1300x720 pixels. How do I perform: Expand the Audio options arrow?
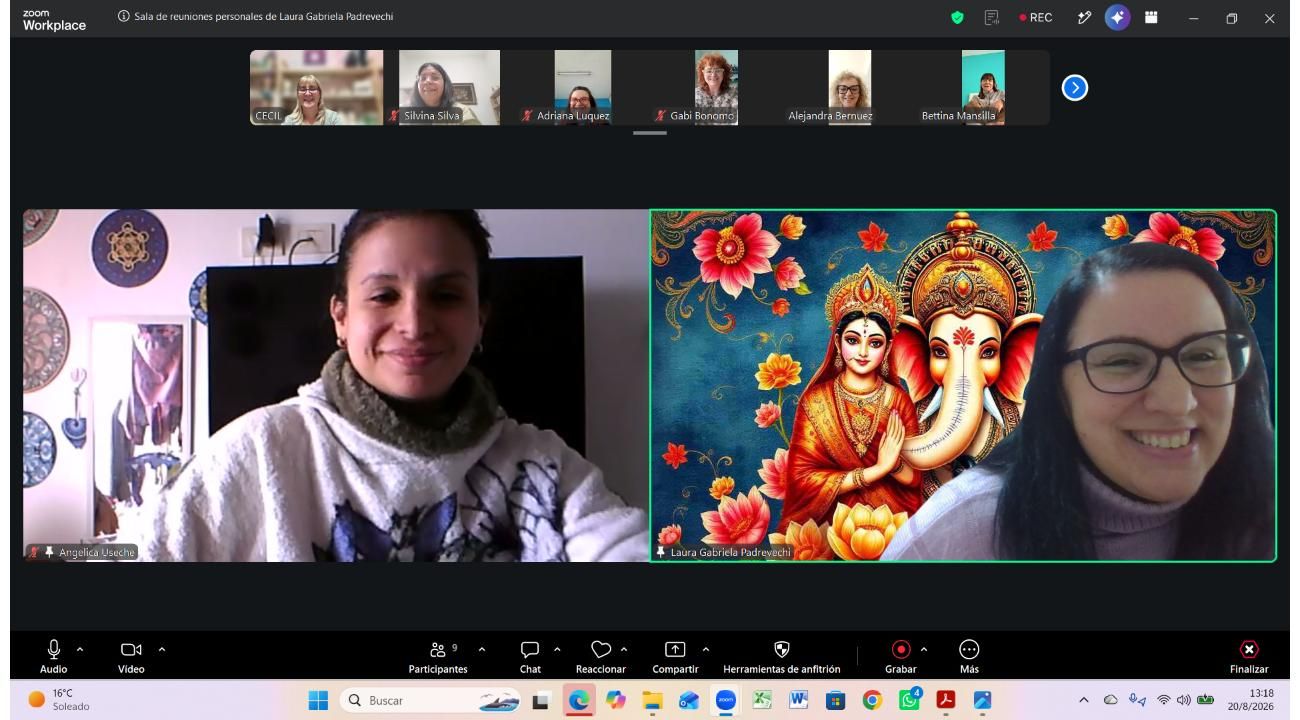(x=80, y=649)
